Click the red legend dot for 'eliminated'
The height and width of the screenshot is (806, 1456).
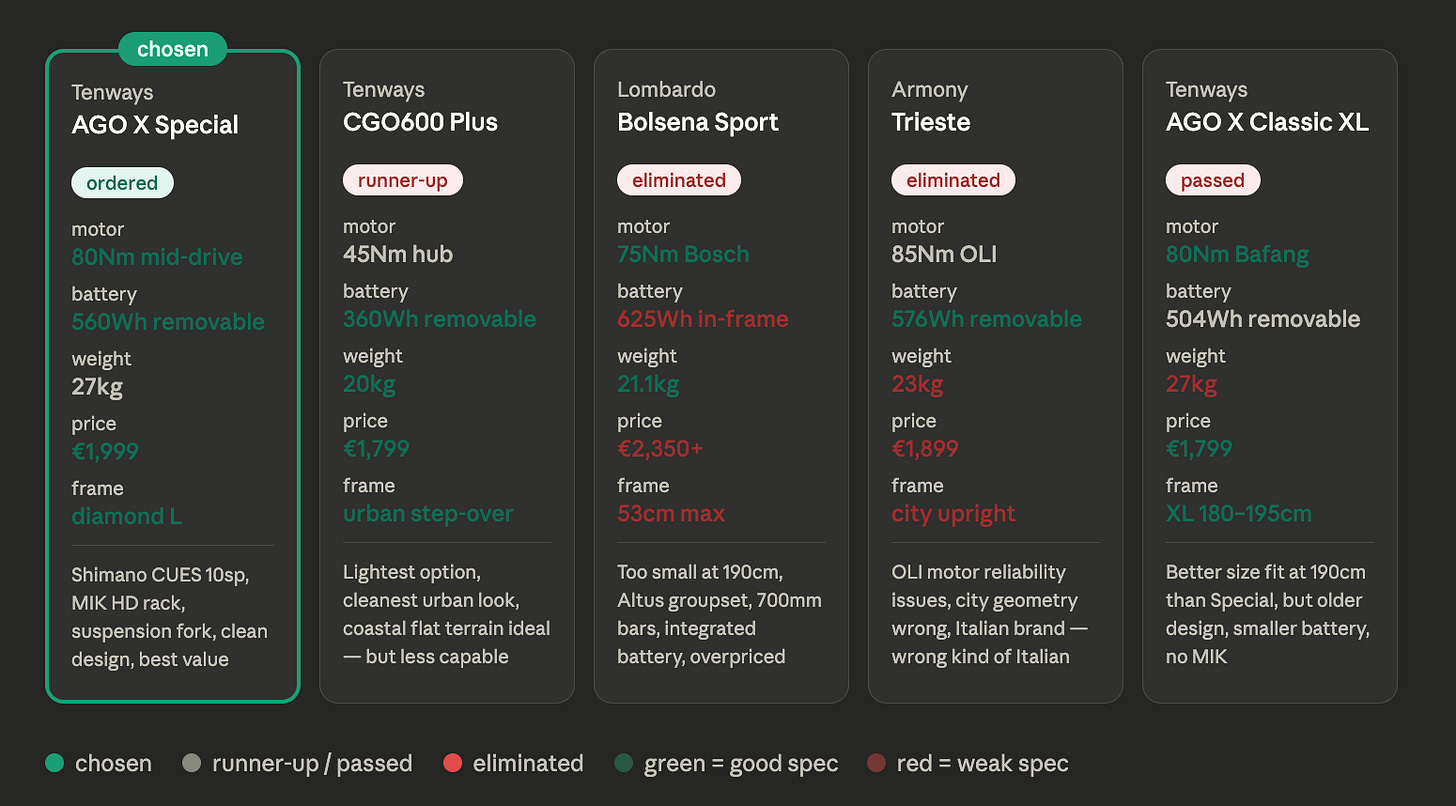point(453,764)
